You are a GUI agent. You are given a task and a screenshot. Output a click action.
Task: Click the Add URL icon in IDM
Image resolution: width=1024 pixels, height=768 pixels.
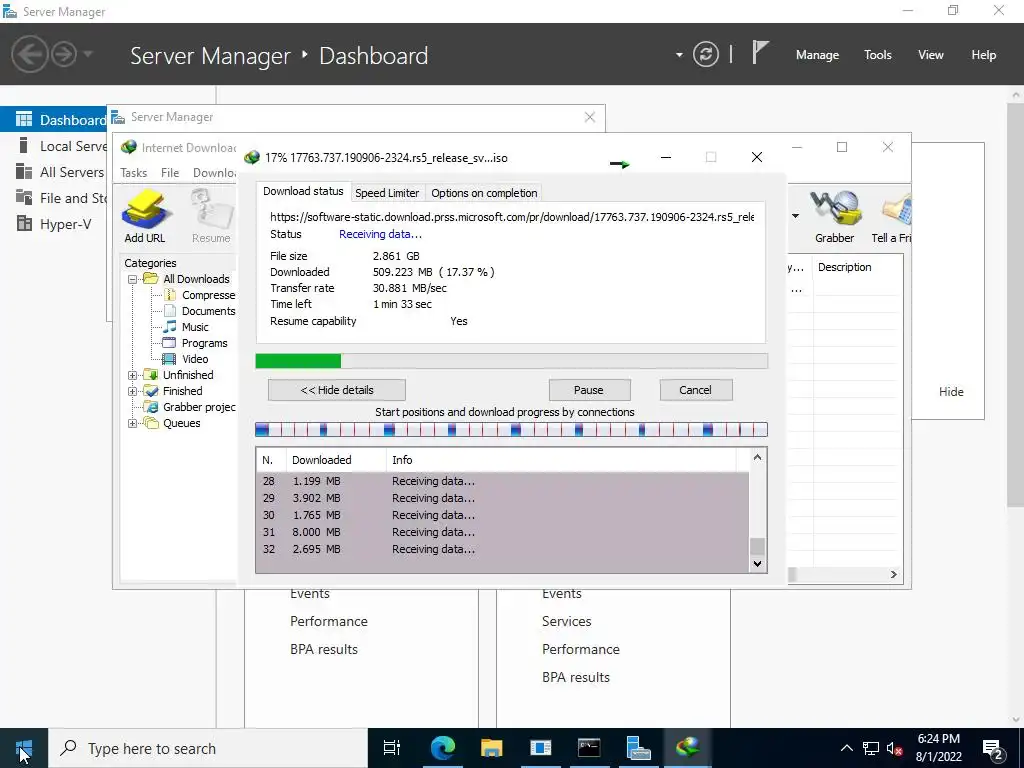[145, 217]
